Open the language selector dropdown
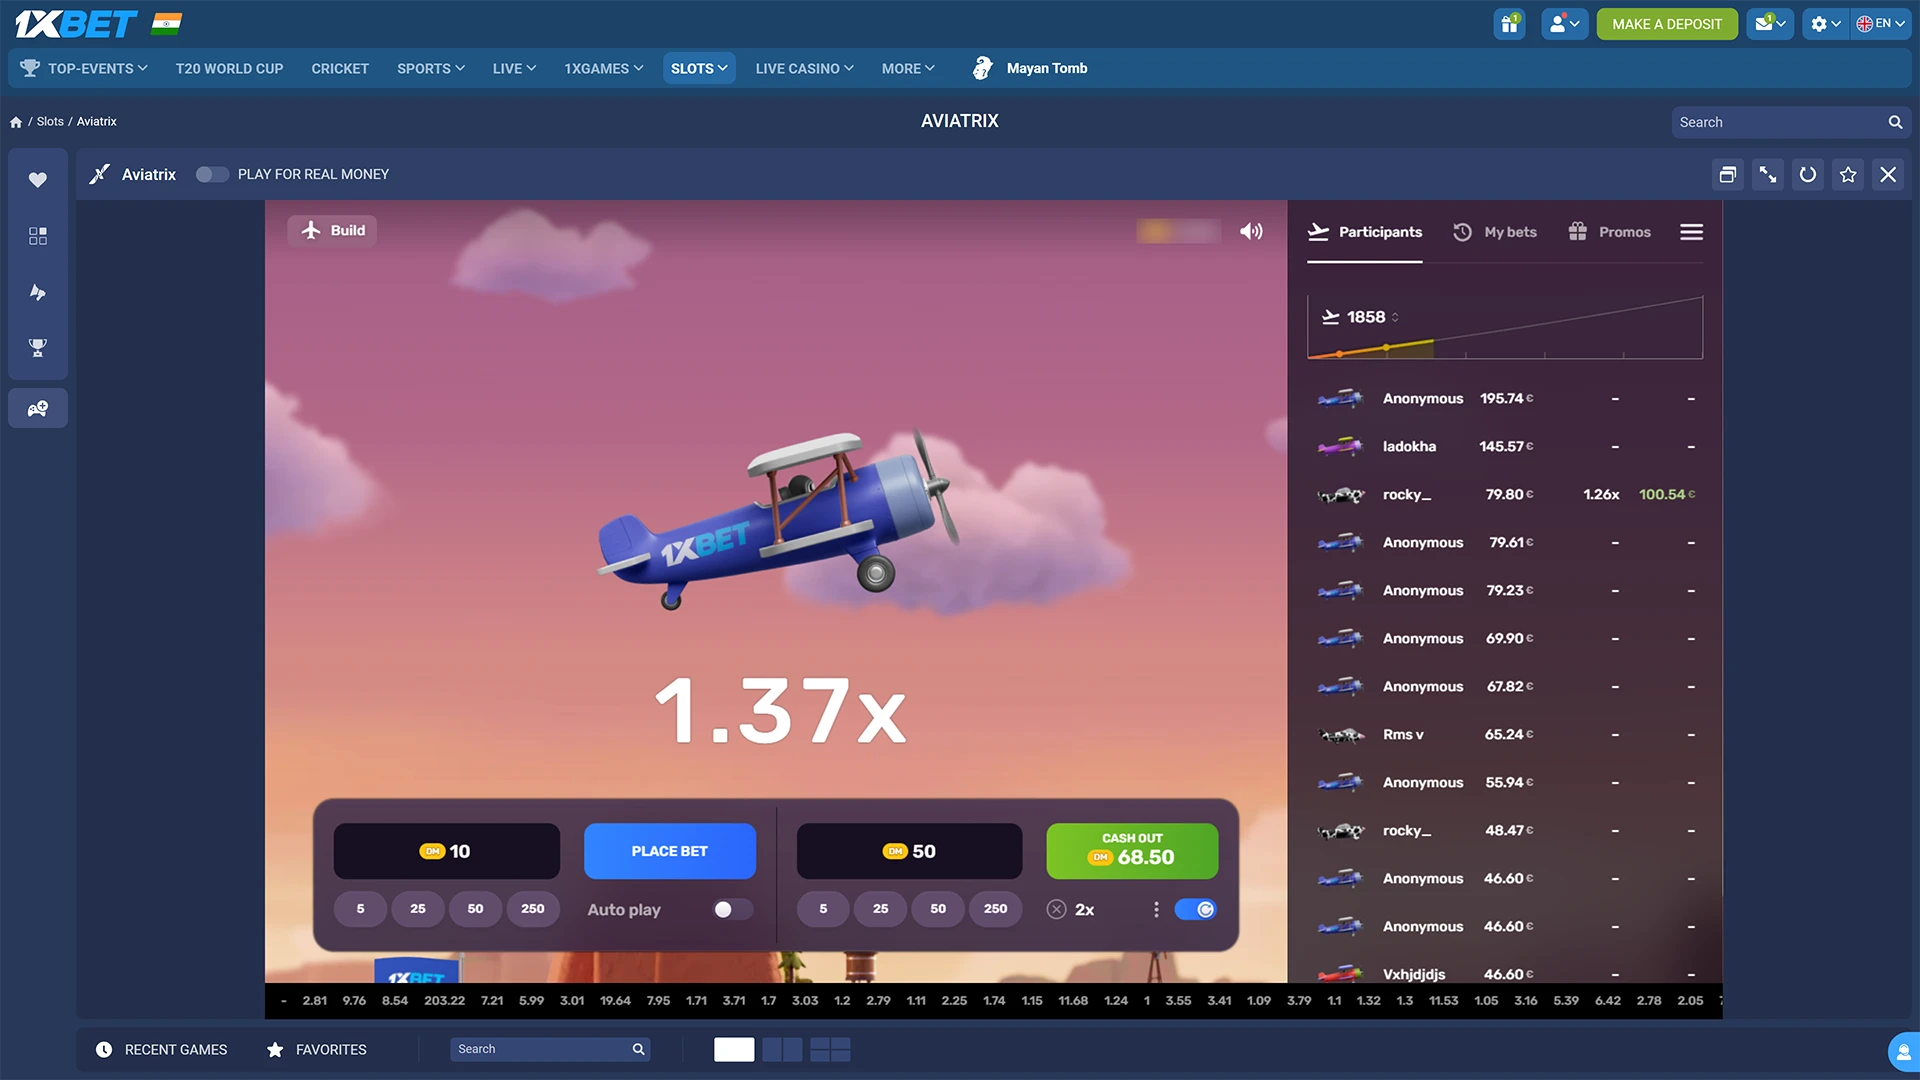Screen dimensions: 1920x1080 1881,23
